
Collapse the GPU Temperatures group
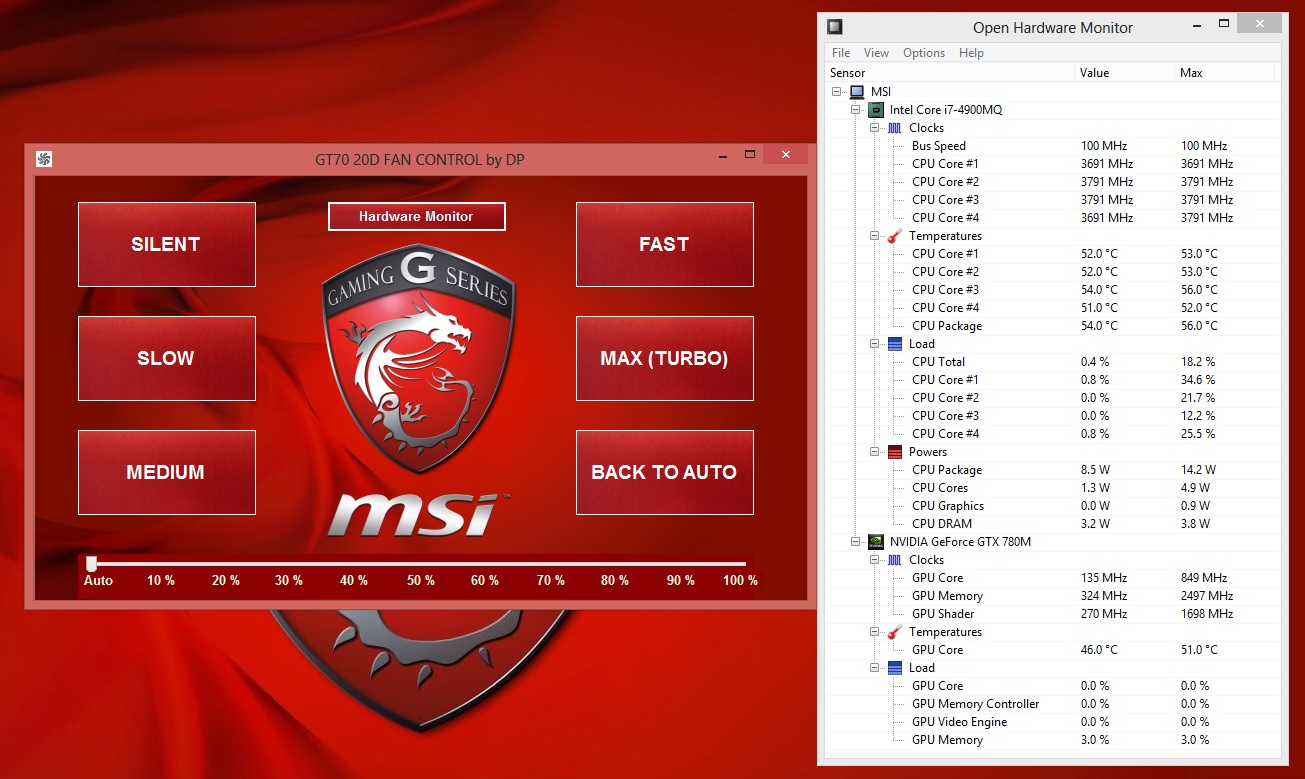(875, 632)
